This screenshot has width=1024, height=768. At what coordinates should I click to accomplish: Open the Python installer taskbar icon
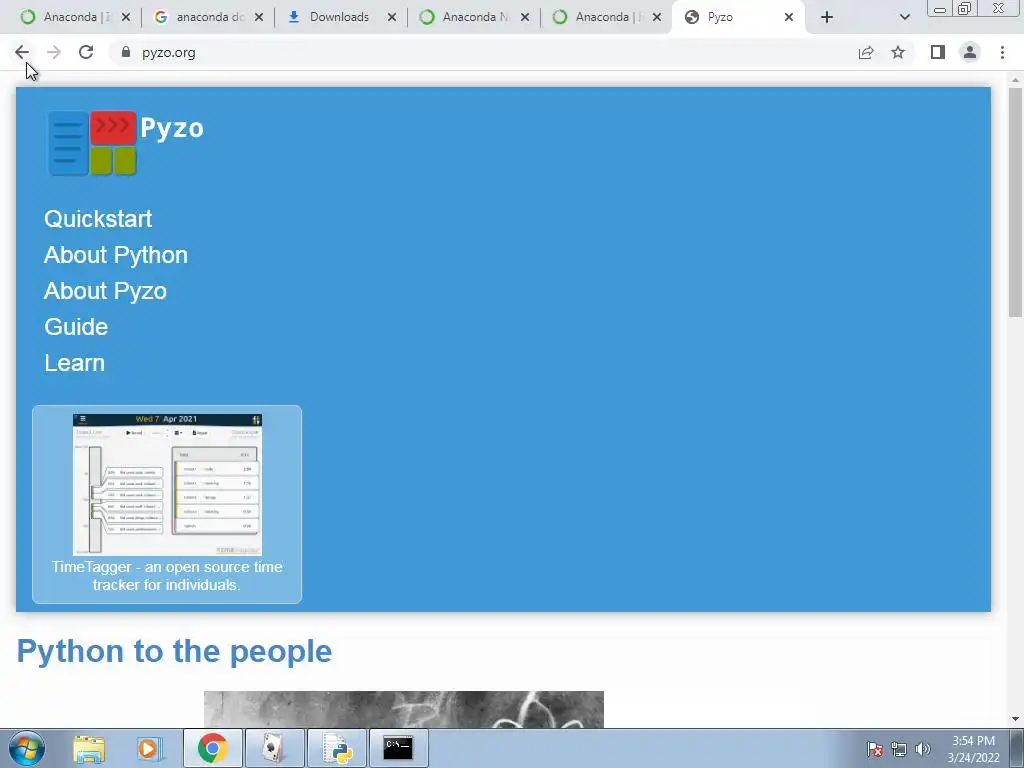[x=337, y=748]
